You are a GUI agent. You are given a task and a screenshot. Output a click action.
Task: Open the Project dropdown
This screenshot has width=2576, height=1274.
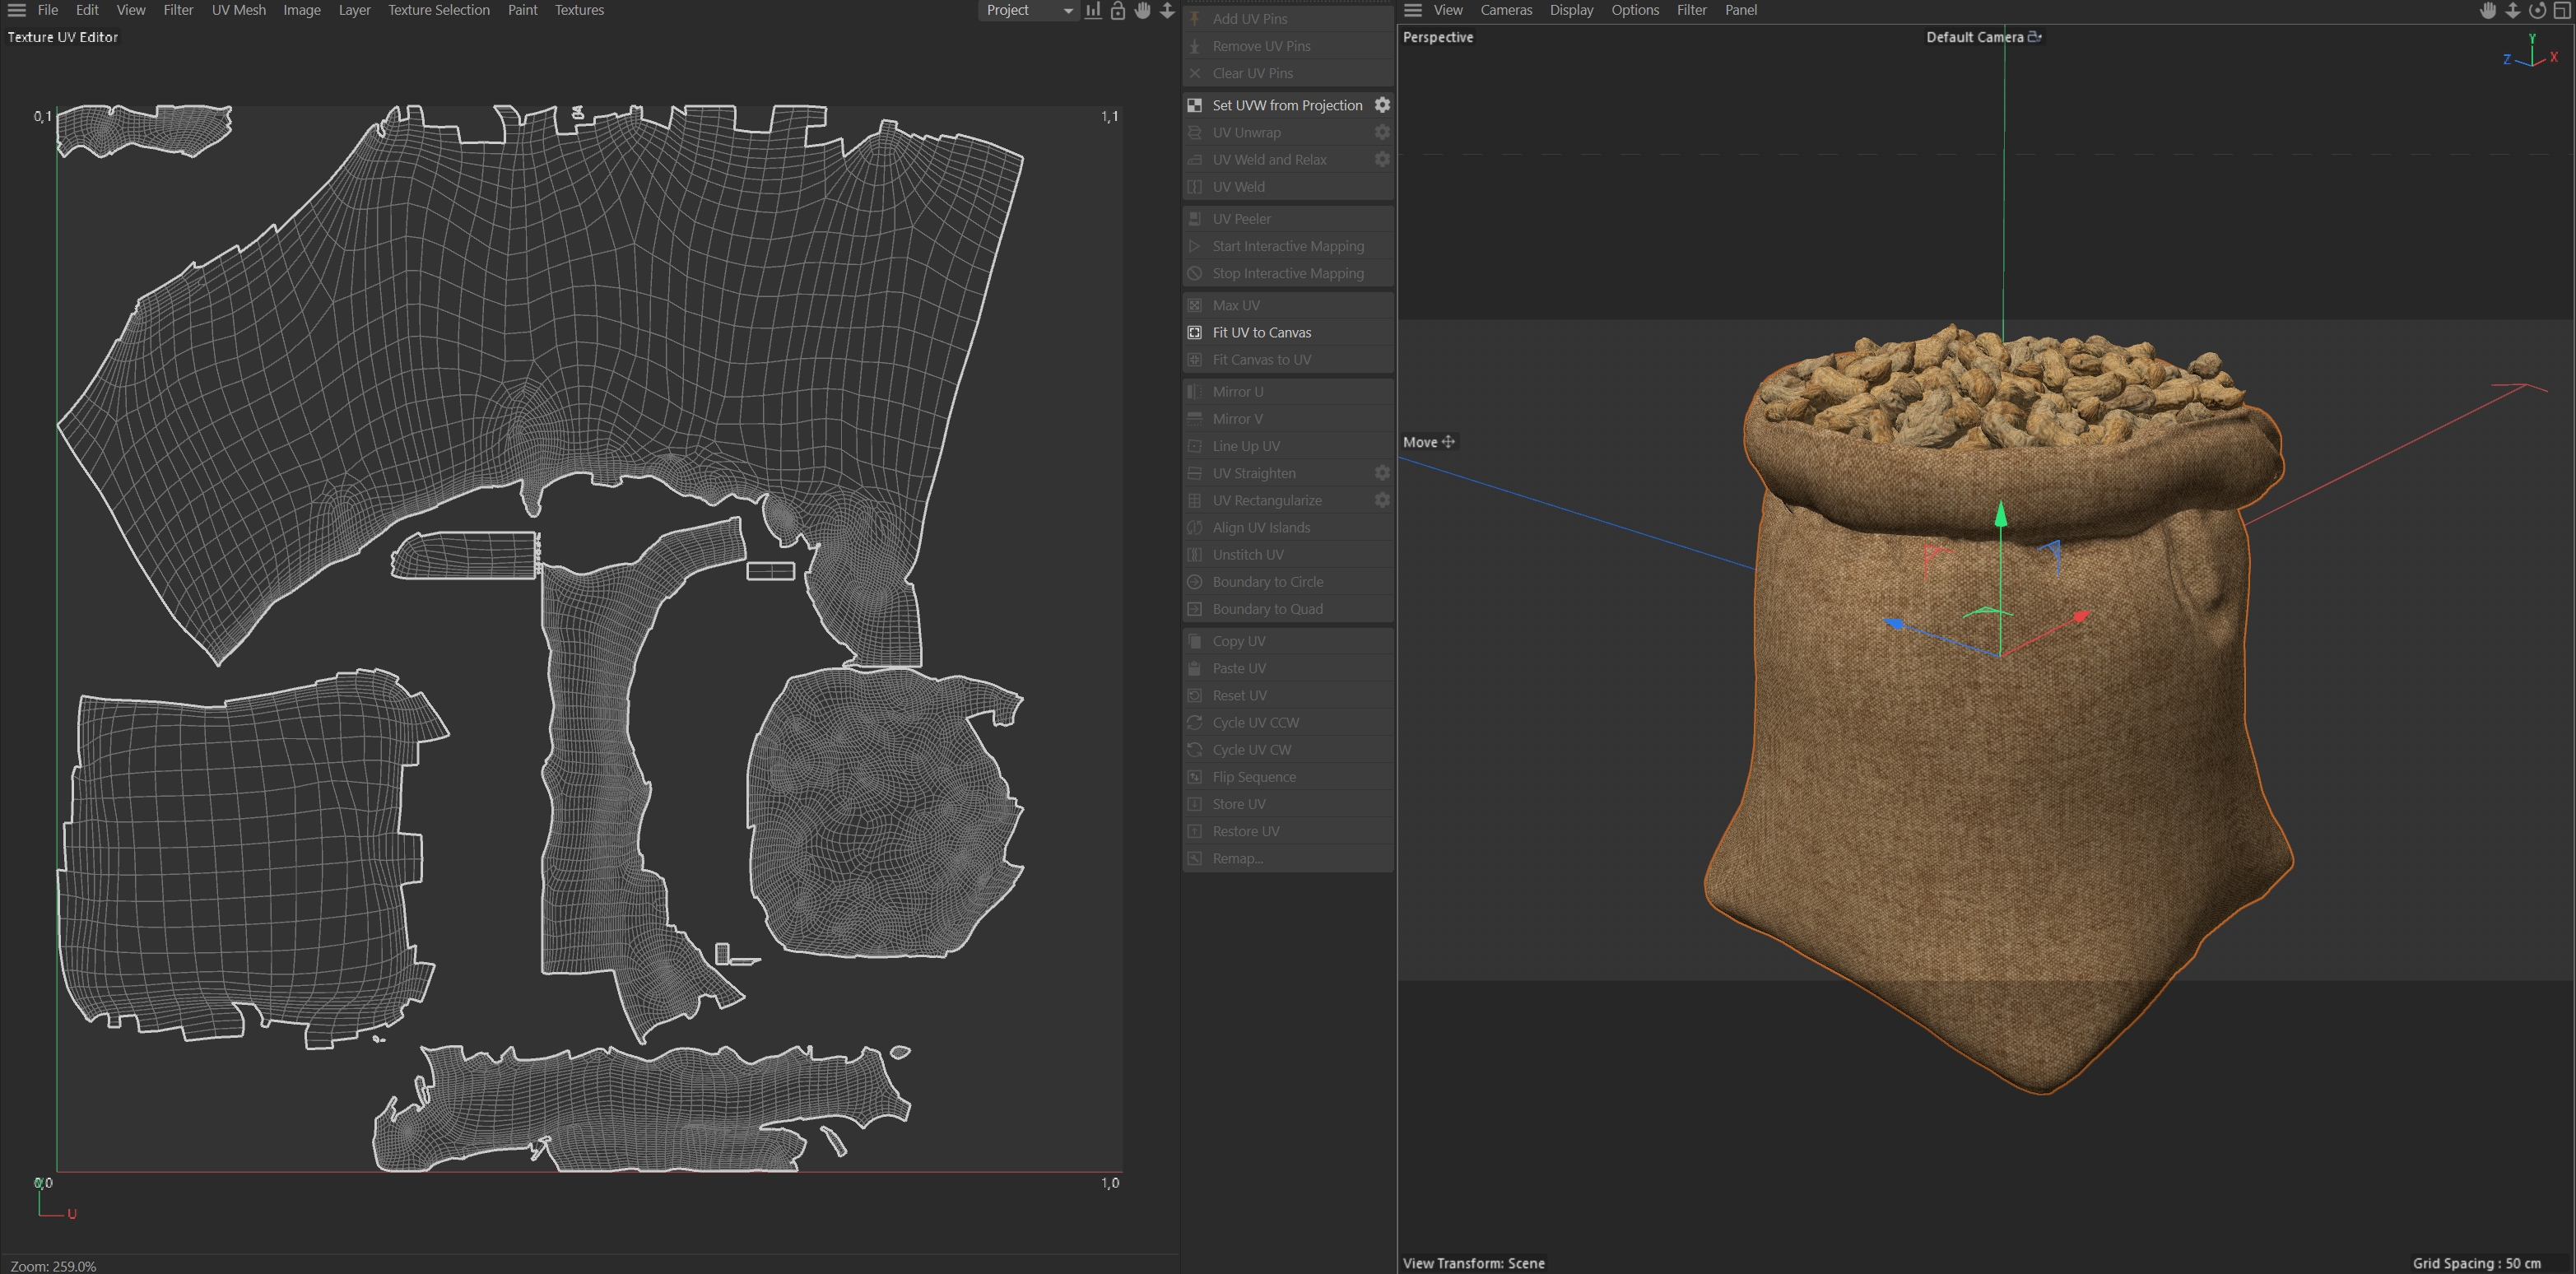click(1028, 10)
